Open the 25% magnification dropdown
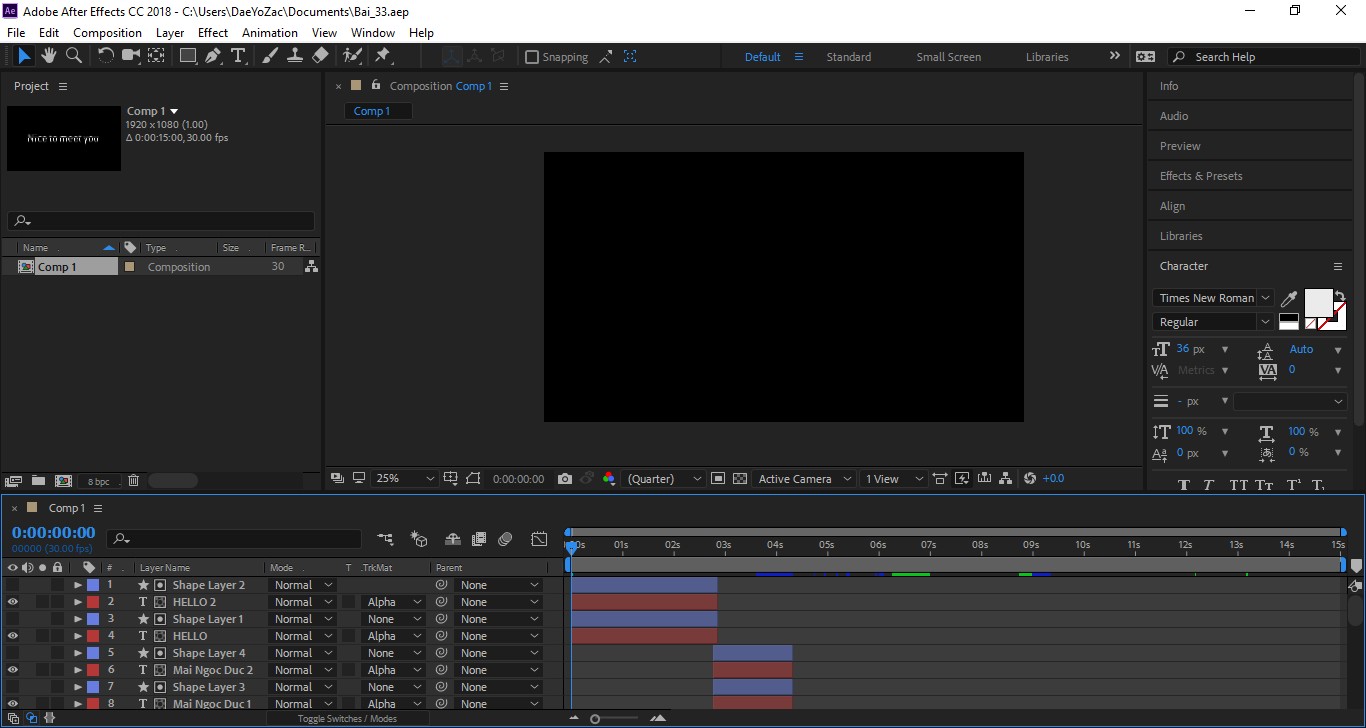Viewport: 1366px width, 728px height. pos(405,479)
